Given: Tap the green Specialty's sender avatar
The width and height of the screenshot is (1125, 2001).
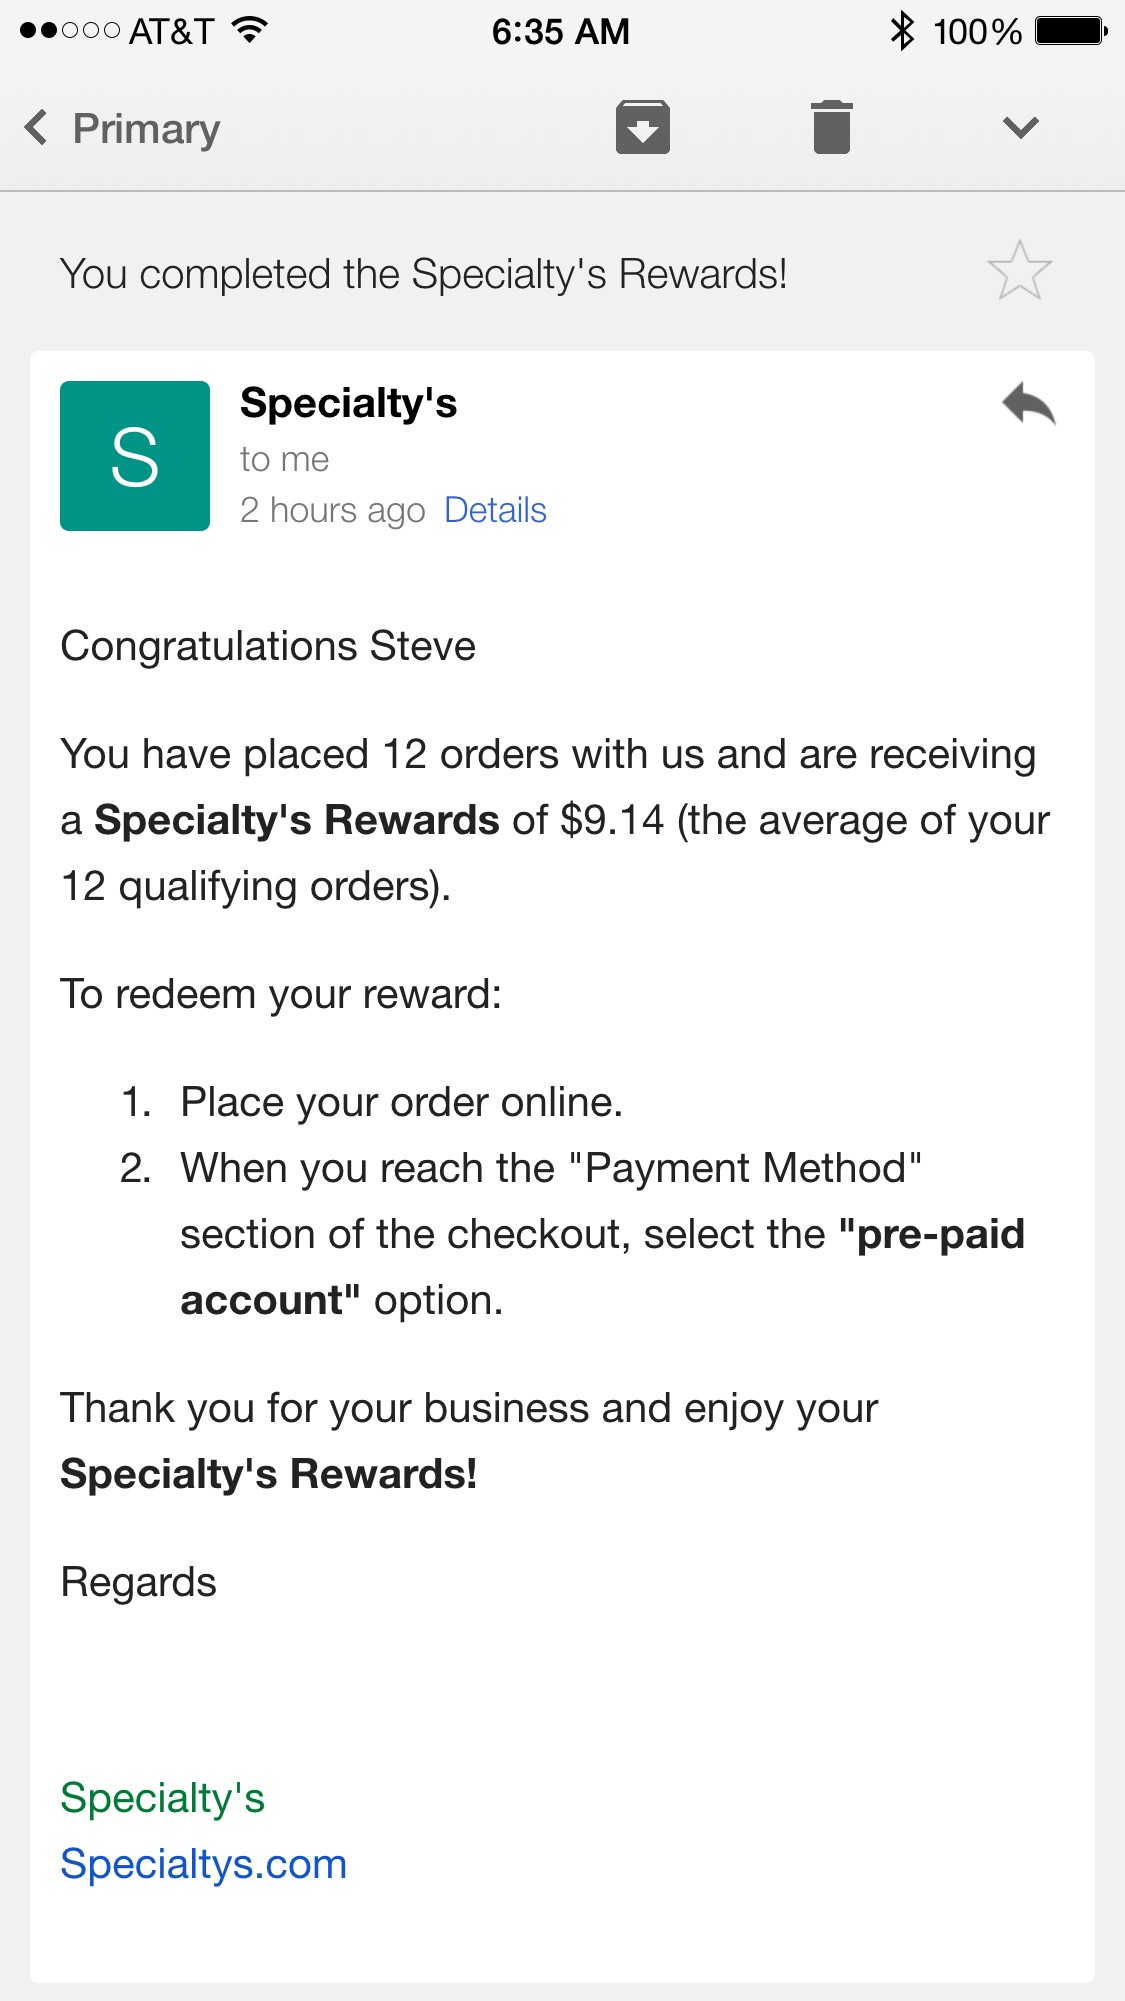Looking at the screenshot, I should pos(135,456).
